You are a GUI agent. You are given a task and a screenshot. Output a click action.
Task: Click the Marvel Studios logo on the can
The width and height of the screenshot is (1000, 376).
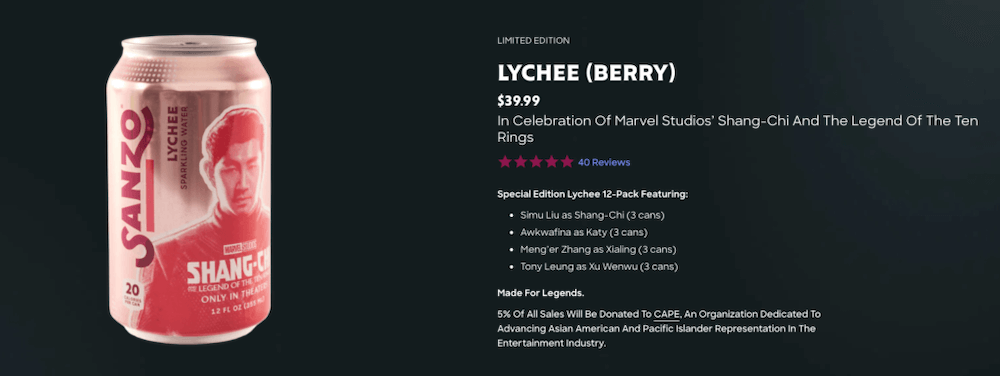(232, 250)
